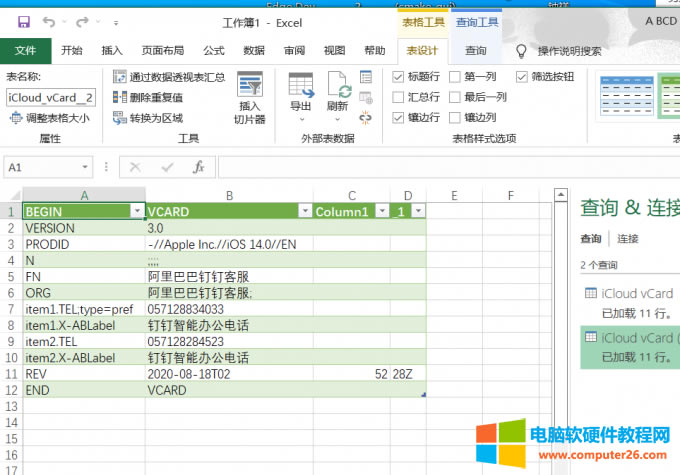The image size is (680, 475).
Task: Click the Save icon in title bar
Action: click(23, 20)
